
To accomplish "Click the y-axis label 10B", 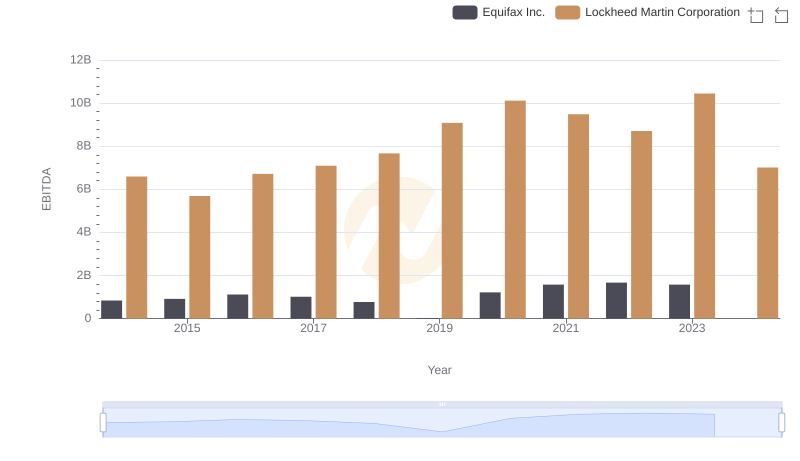I will pyautogui.click(x=81, y=103).
